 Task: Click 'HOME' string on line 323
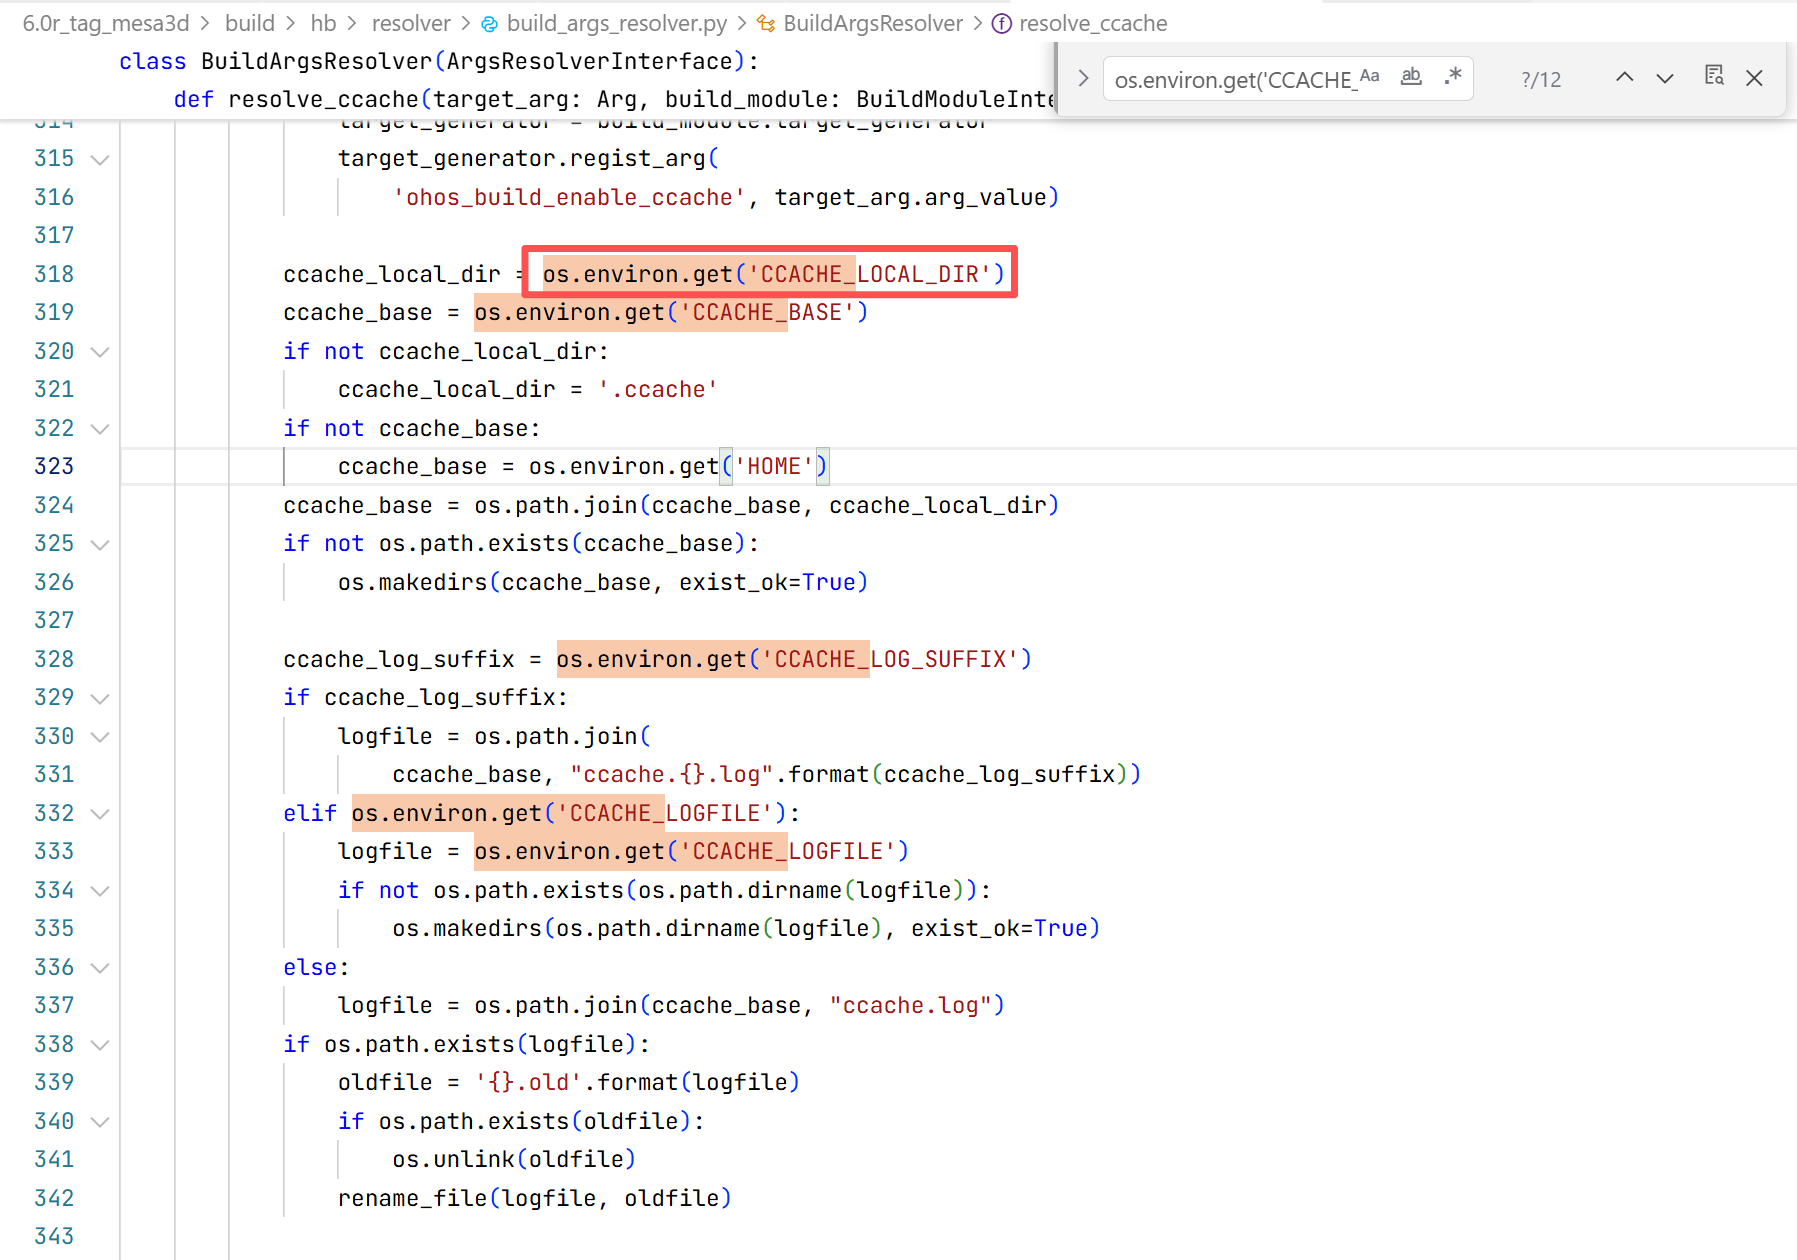[774, 466]
